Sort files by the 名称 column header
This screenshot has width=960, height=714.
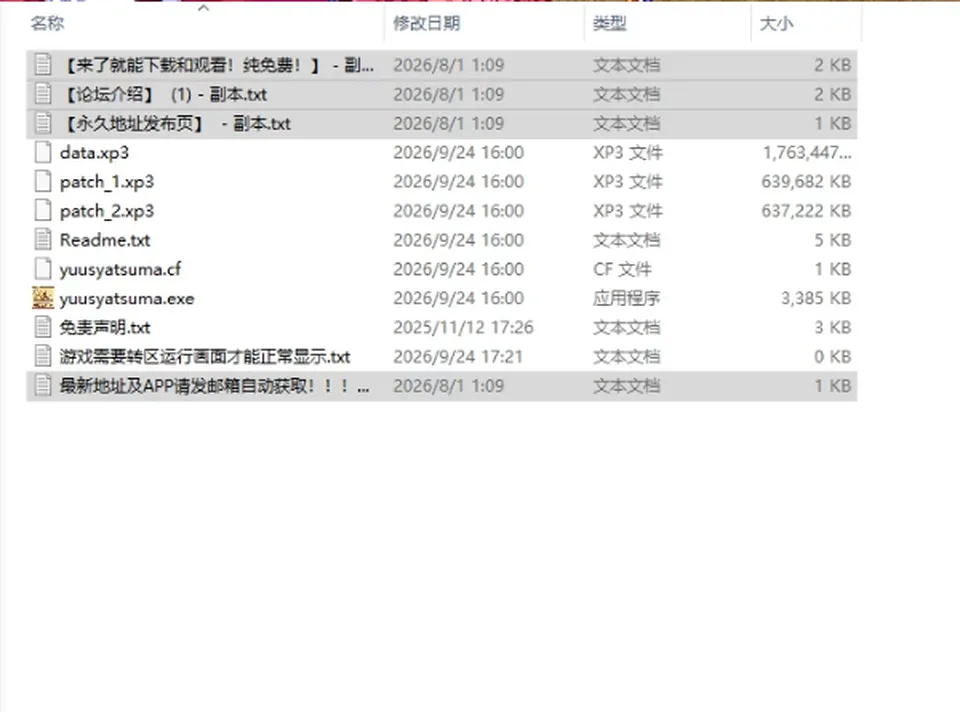coord(48,23)
